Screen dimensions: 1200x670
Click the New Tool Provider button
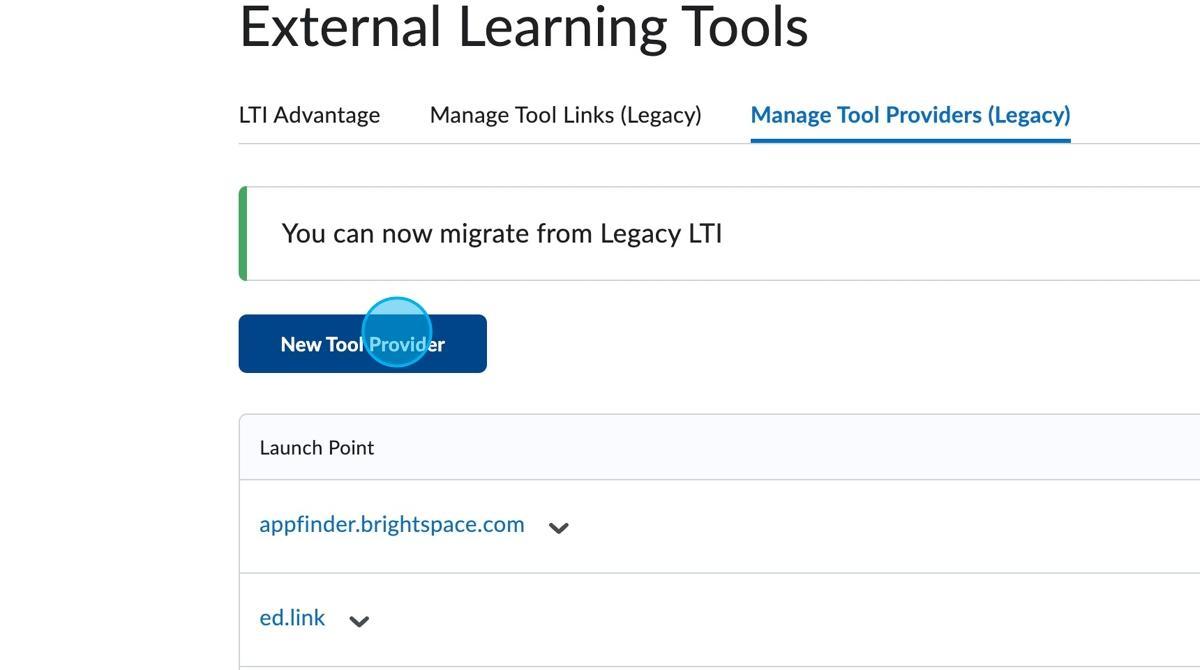tap(362, 344)
